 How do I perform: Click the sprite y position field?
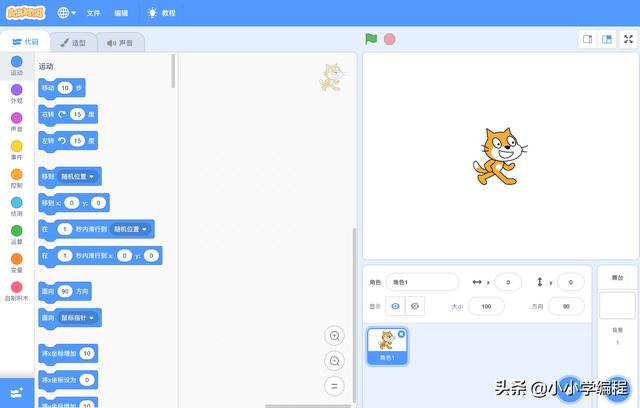coord(571,282)
